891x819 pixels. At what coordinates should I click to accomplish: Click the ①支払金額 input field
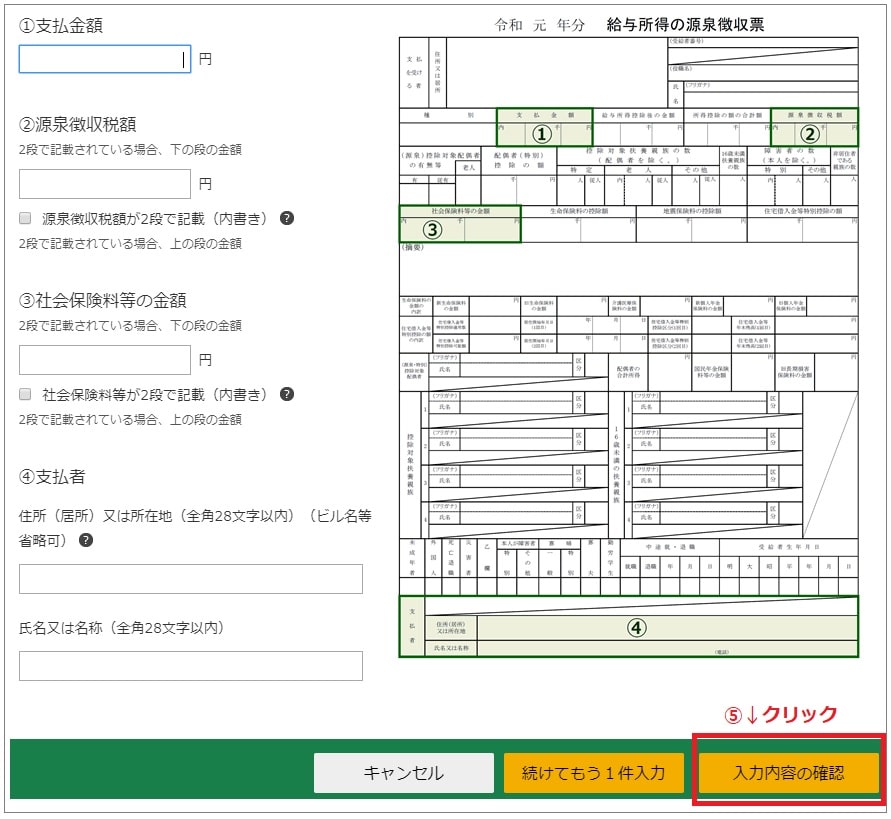[104, 56]
